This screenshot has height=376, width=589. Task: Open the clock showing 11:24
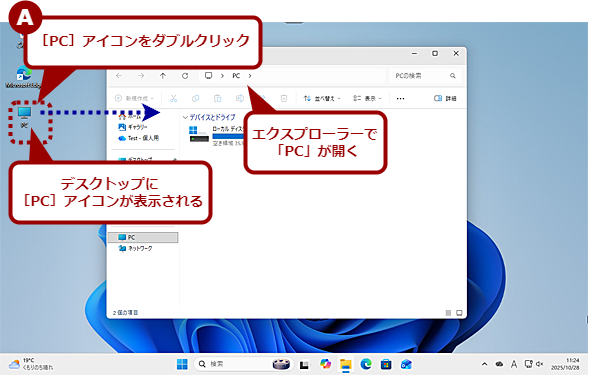click(565, 364)
